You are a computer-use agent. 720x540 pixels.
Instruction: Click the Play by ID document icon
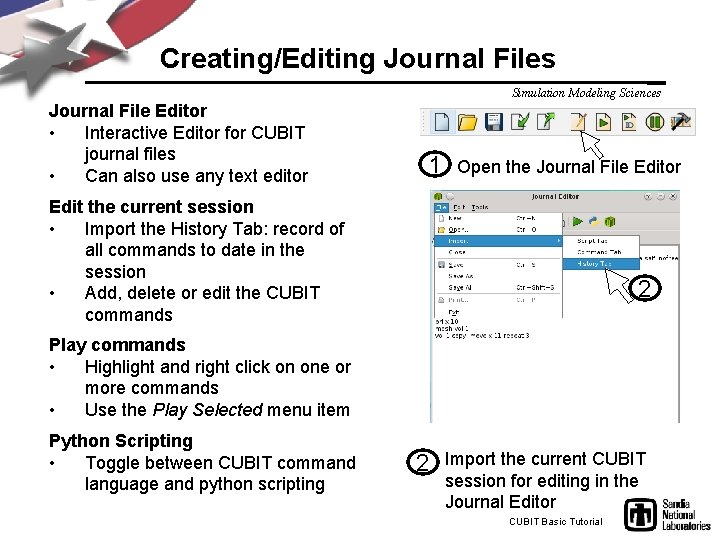(x=629, y=122)
